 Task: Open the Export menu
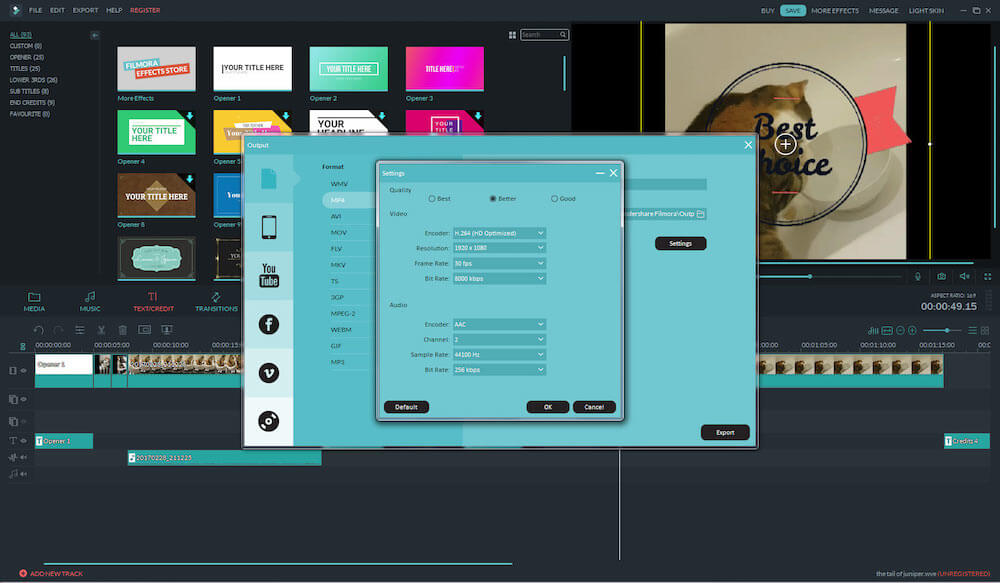tap(85, 10)
